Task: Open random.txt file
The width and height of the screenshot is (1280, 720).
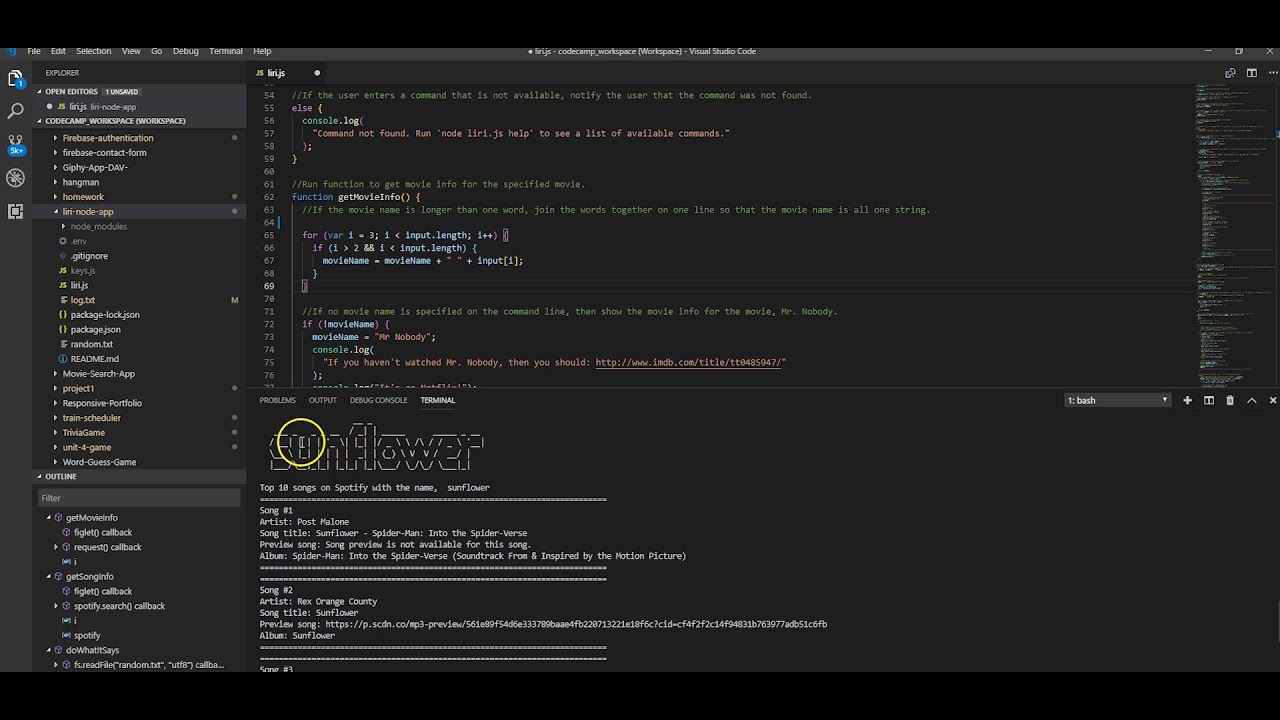Action: pos(91,344)
